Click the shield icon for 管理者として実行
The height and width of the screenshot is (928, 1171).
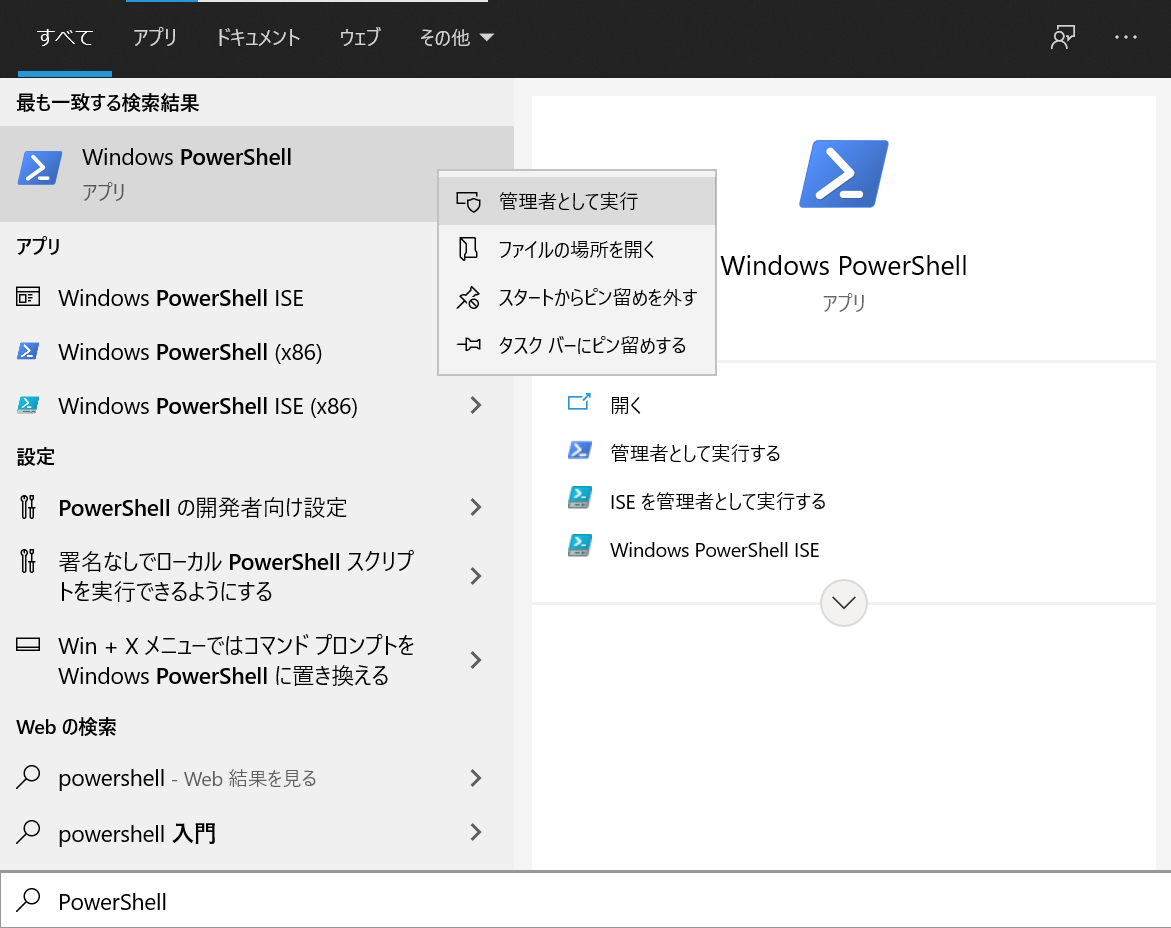click(469, 202)
